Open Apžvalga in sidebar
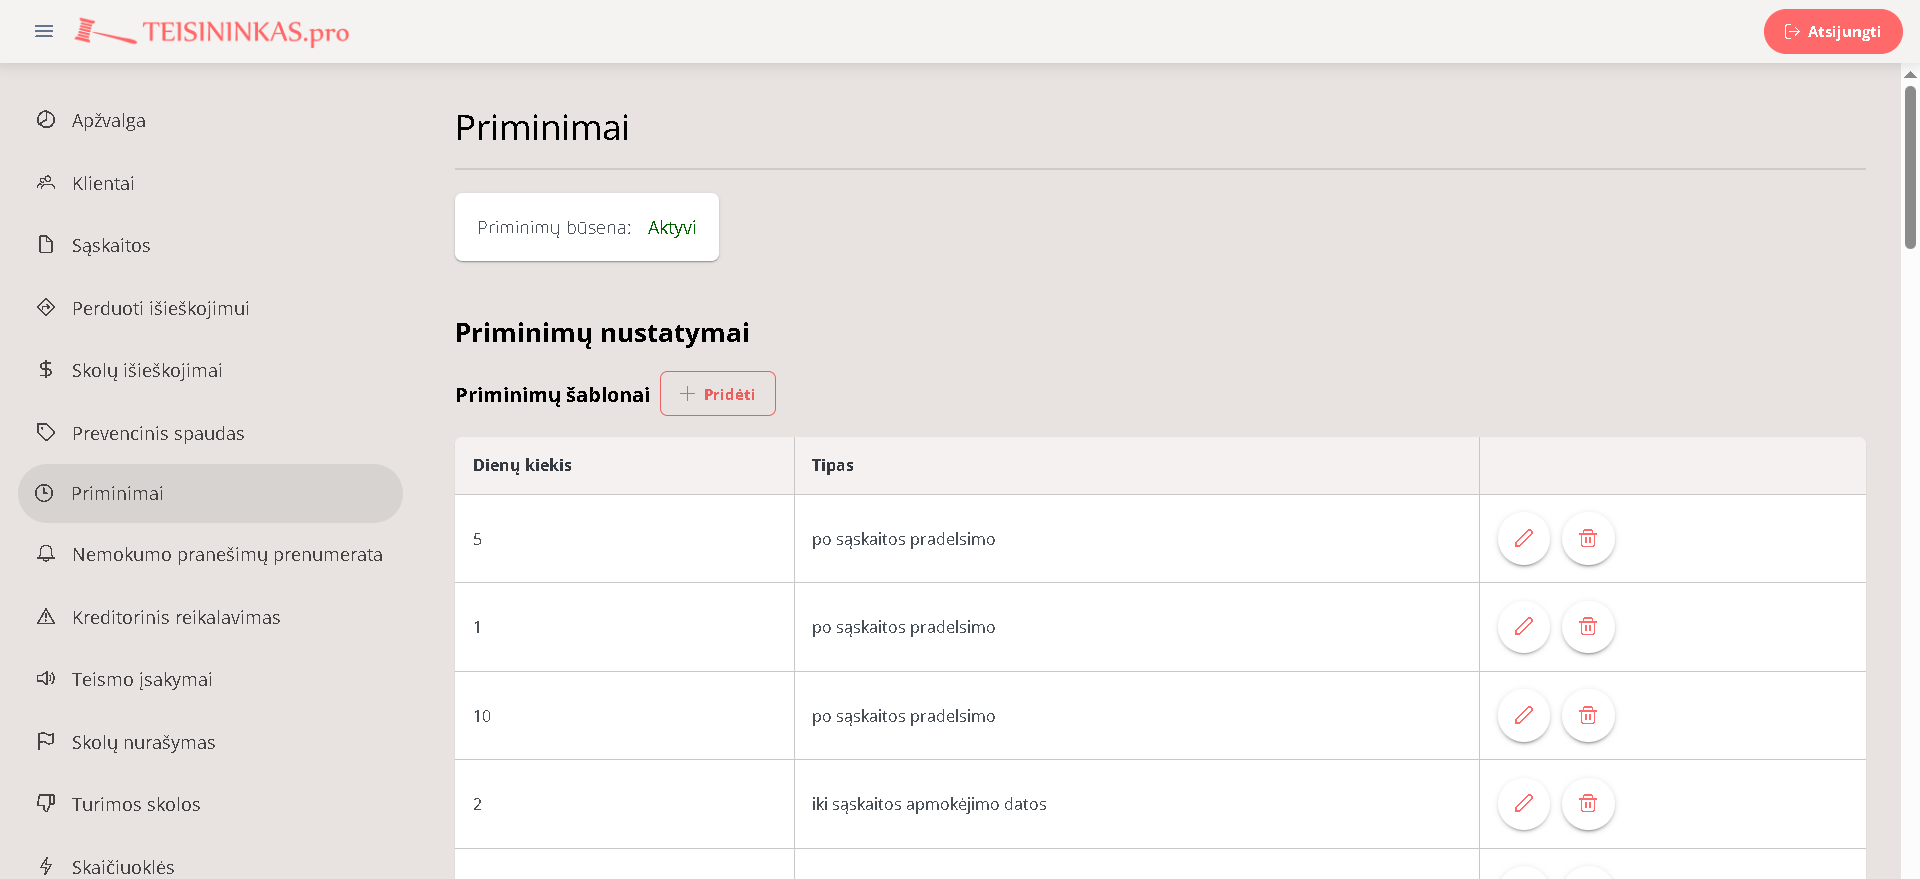This screenshot has width=1920, height=879. 109,121
